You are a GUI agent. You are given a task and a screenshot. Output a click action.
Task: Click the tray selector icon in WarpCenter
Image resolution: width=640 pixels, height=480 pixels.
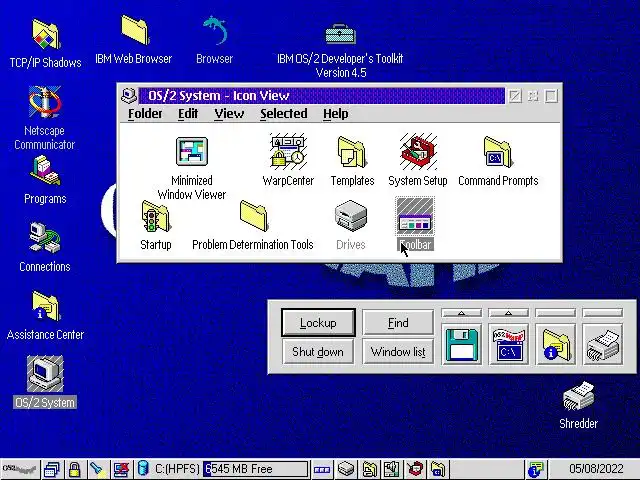(x=322, y=469)
